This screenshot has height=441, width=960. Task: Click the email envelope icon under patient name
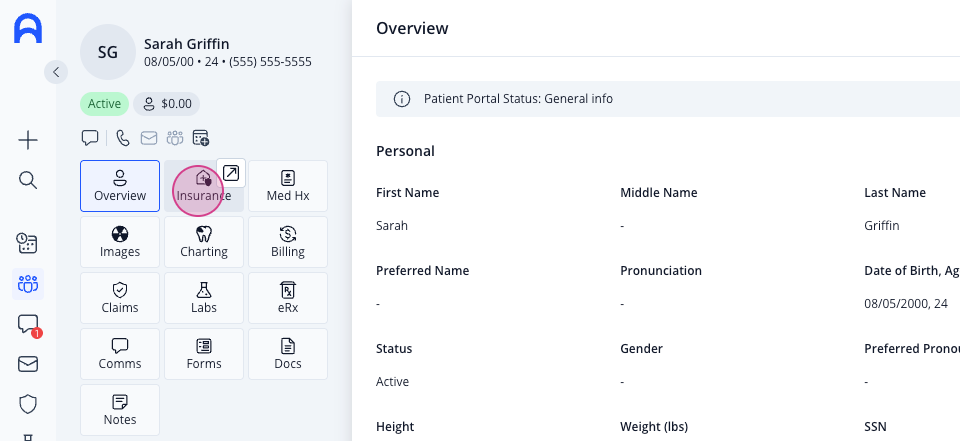[x=149, y=138]
